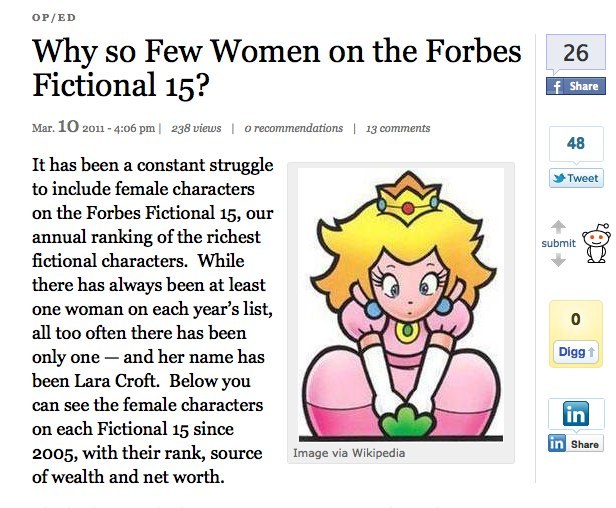The width and height of the screenshot is (616, 508).
Task: Upvote the article with Reddit's up arrow
Action: (558, 227)
